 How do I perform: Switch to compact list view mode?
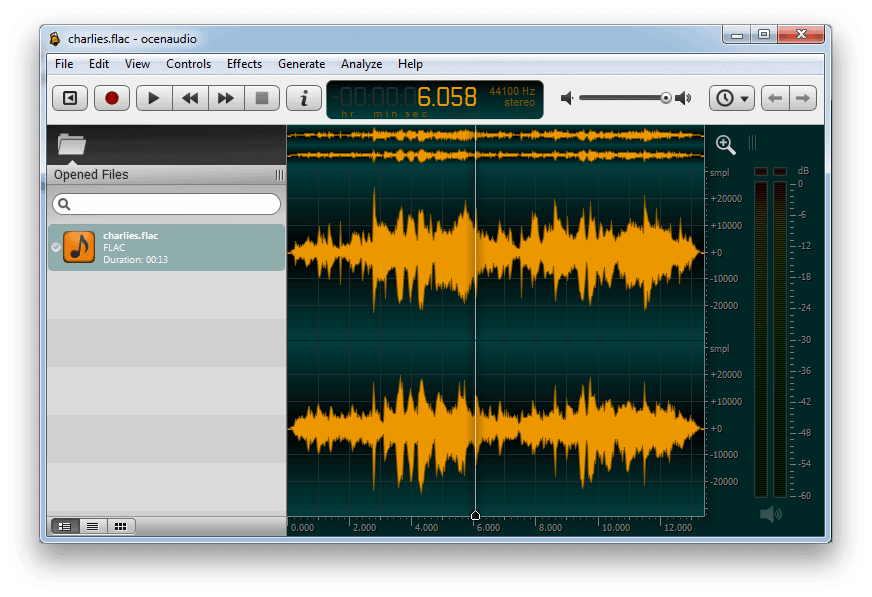point(92,526)
